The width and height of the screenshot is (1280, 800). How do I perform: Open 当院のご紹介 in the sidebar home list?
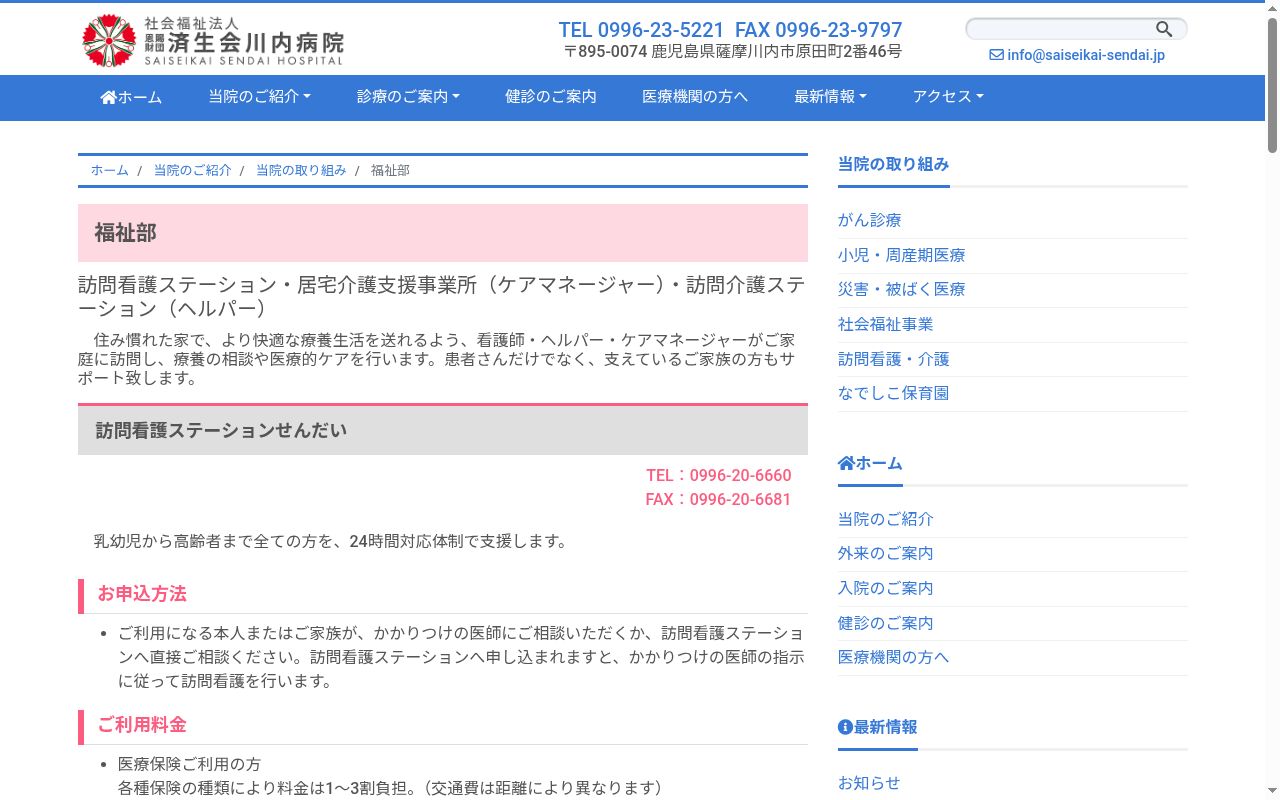[x=886, y=519]
